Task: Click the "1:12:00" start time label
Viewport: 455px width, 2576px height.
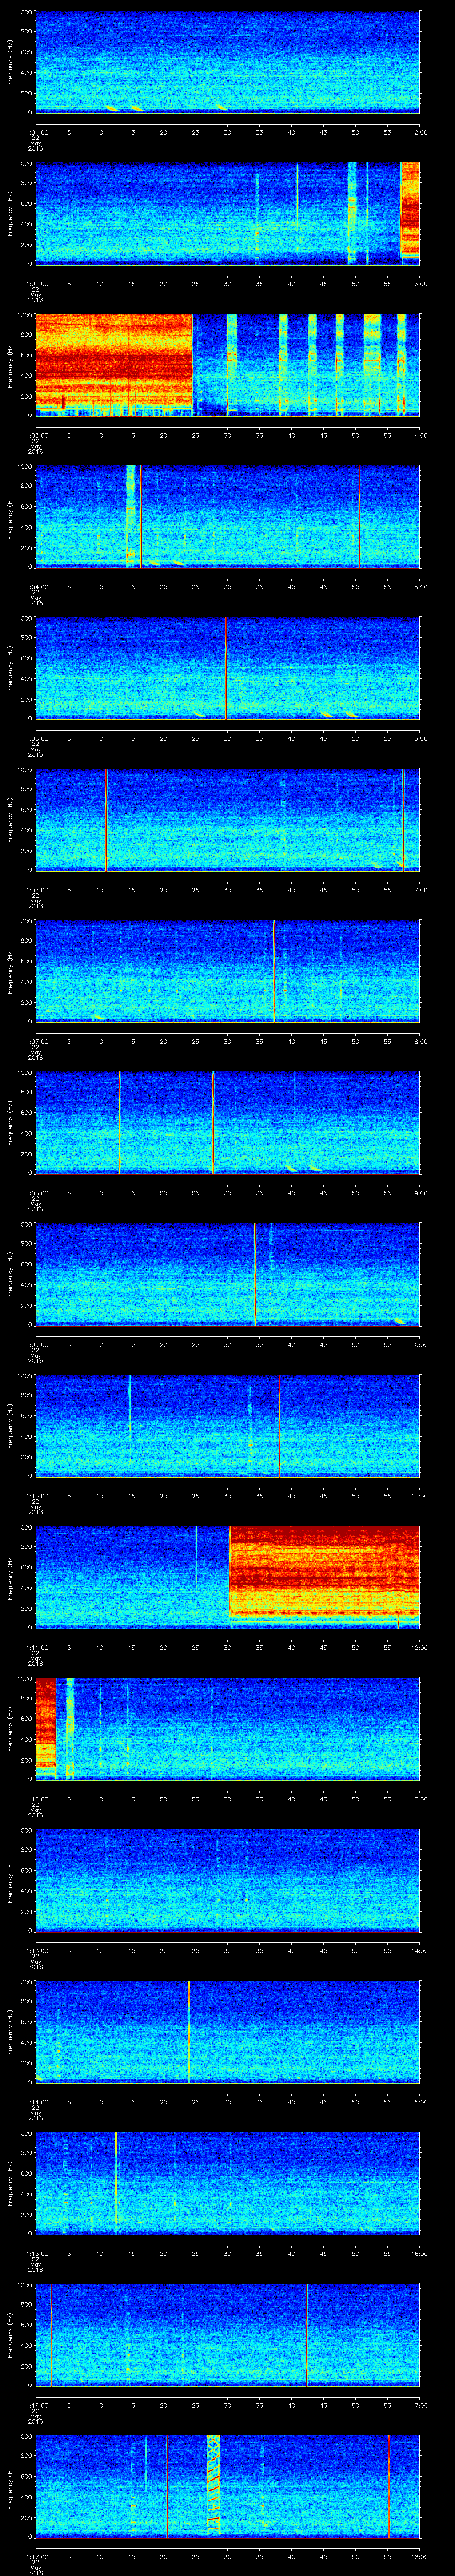Action: 36,1799
